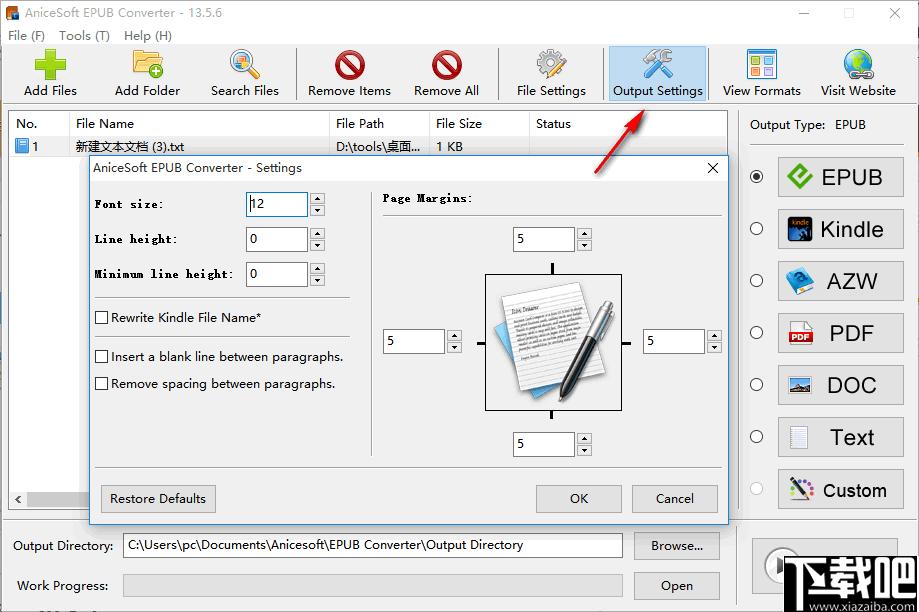The width and height of the screenshot is (919, 612).
Task: Increase top page margin with up arrow
Action: coord(584,234)
